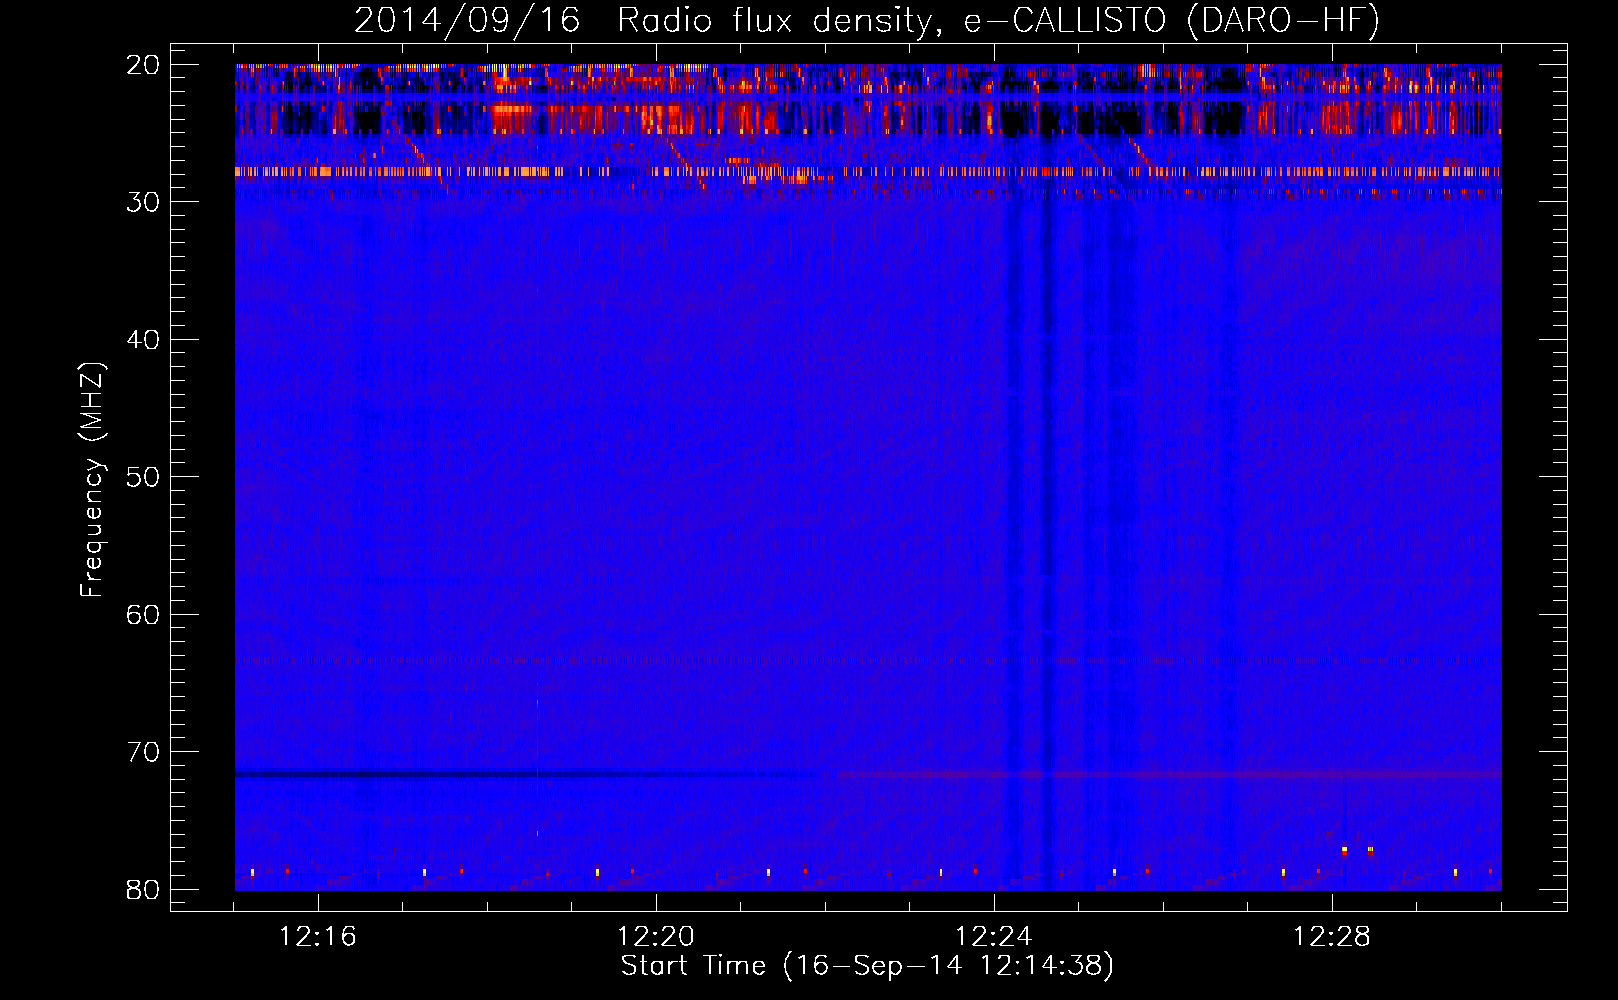
Task: Click the plot title '2014/09/16 Radio flux density'
Action: [867, 20]
